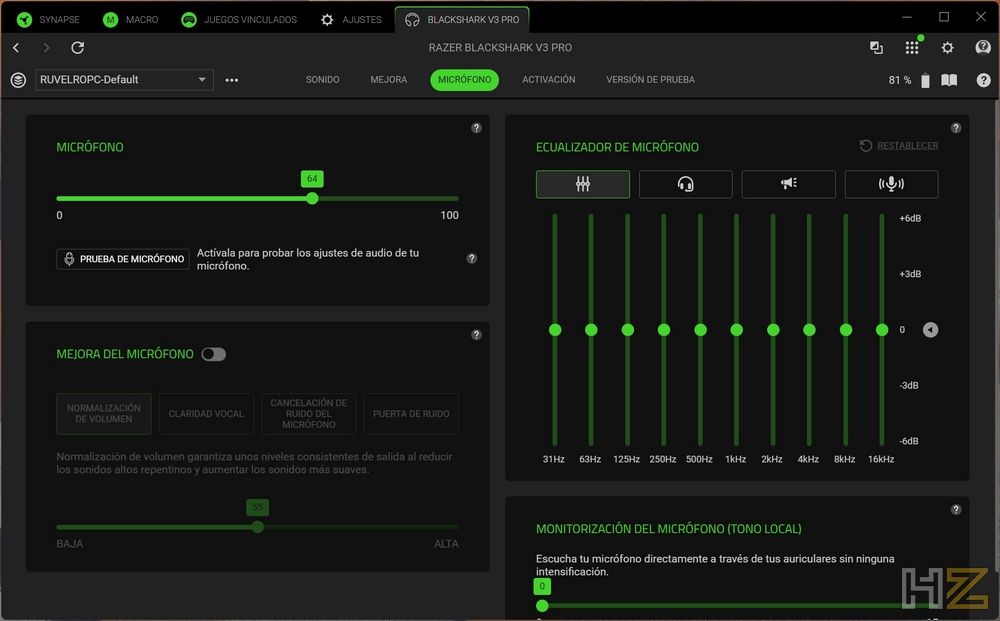The width and height of the screenshot is (1000, 621).
Task: Click the tono local slider handle at 0
Action: [542, 606]
